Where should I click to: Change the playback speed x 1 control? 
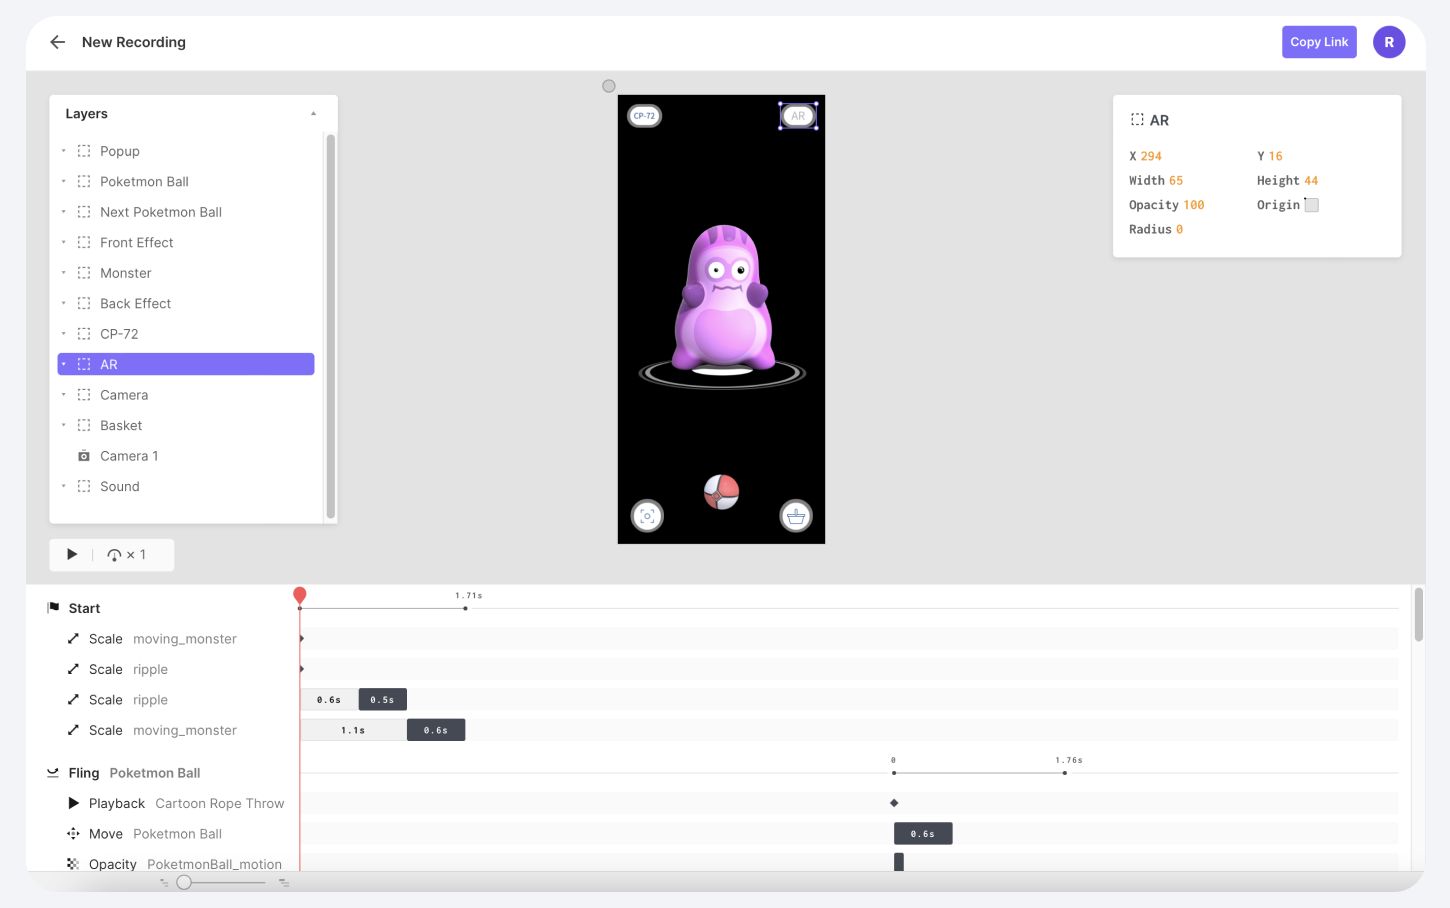pyautogui.click(x=127, y=555)
